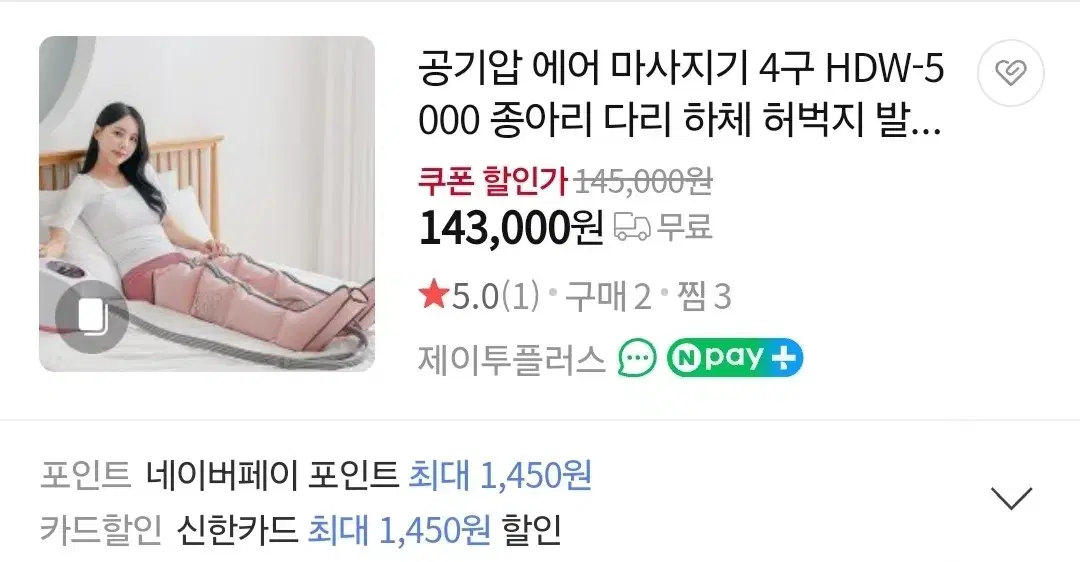This screenshot has height=562, width=1080.
Task: Open the 공기압 에어 마사지기 product title
Action: tap(681, 95)
